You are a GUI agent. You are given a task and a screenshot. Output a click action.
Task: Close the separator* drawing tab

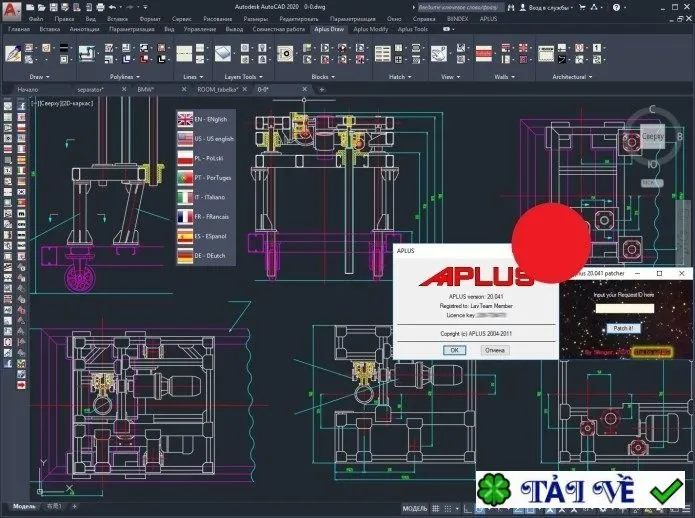click(124, 90)
